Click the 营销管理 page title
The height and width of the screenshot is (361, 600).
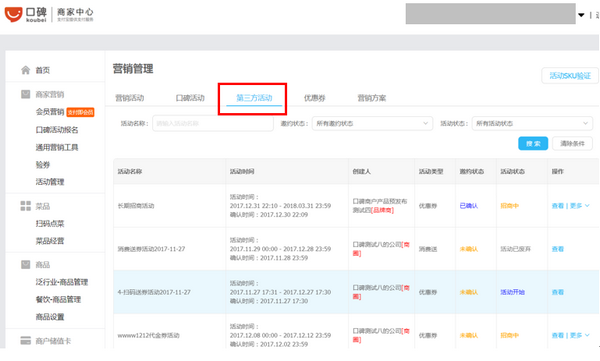point(133,69)
